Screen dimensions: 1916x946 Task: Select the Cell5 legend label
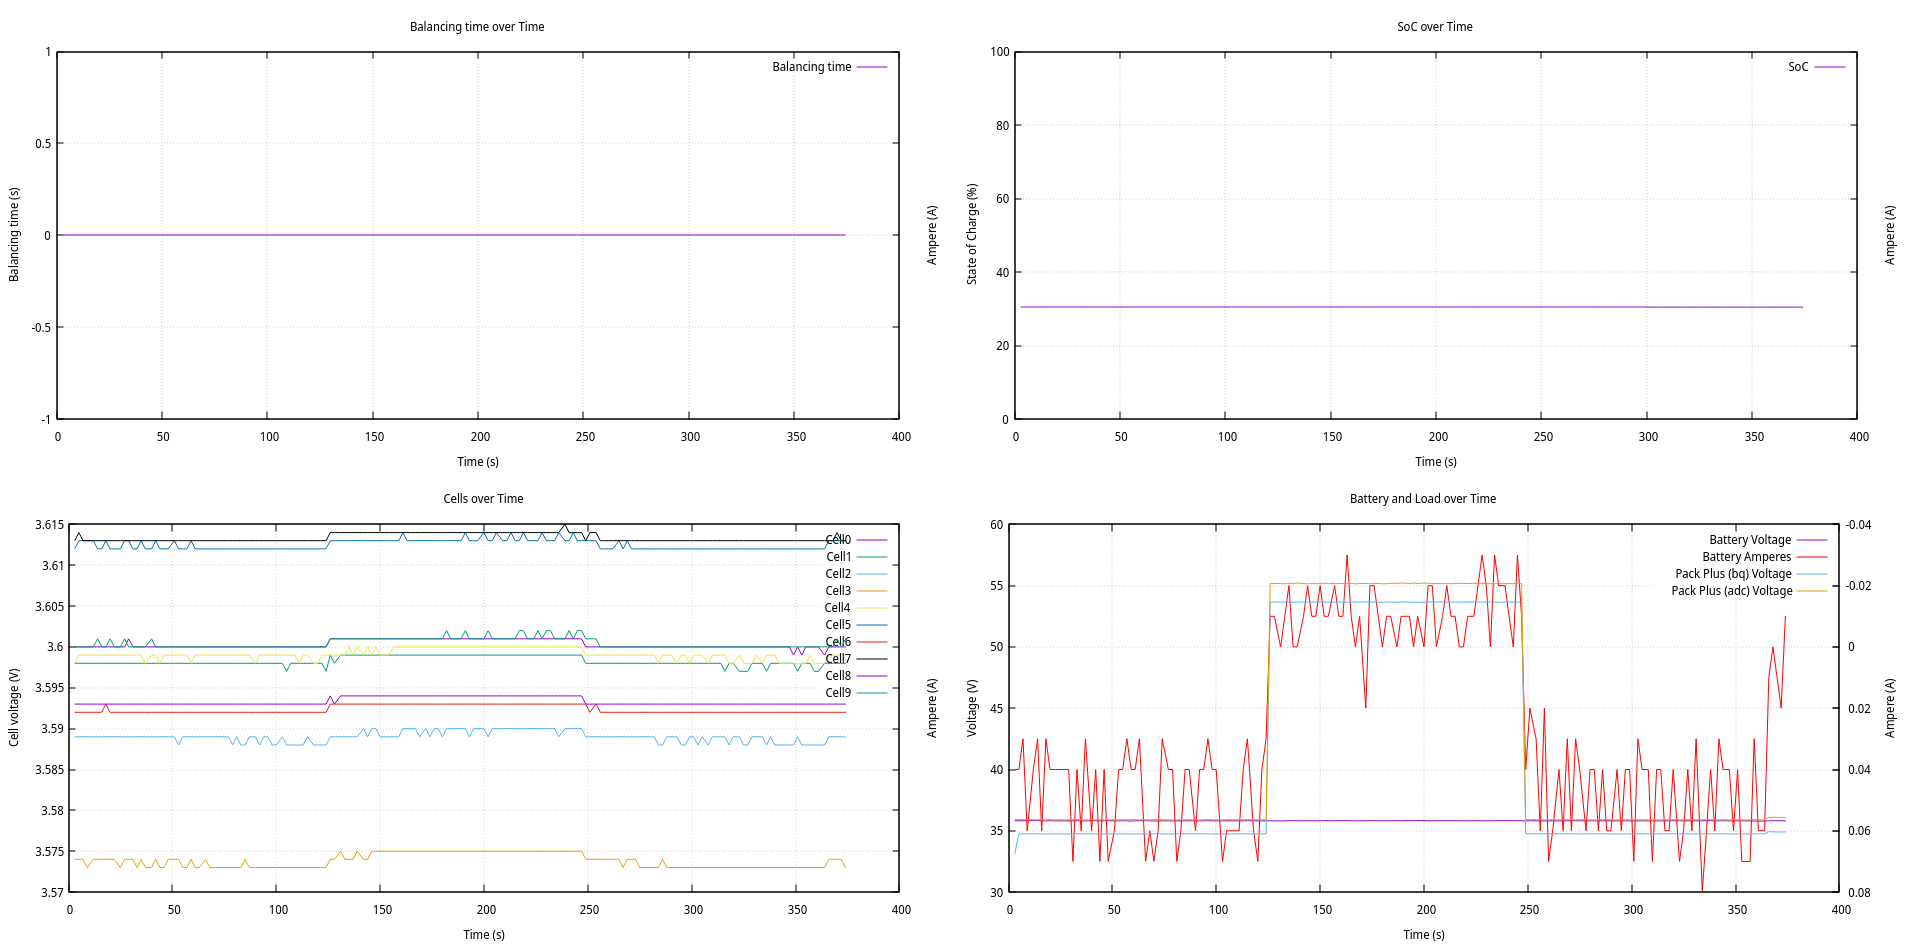click(x=838, y=625)
